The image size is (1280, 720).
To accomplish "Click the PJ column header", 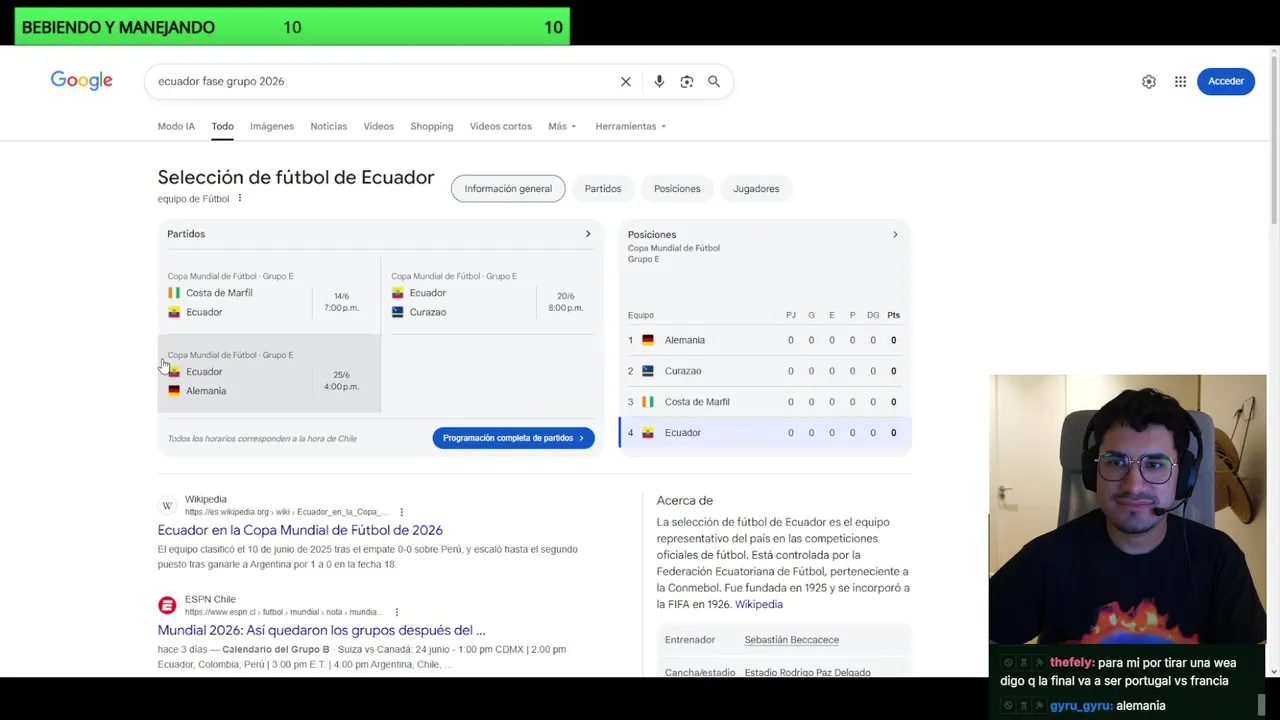I will point(791,315).
